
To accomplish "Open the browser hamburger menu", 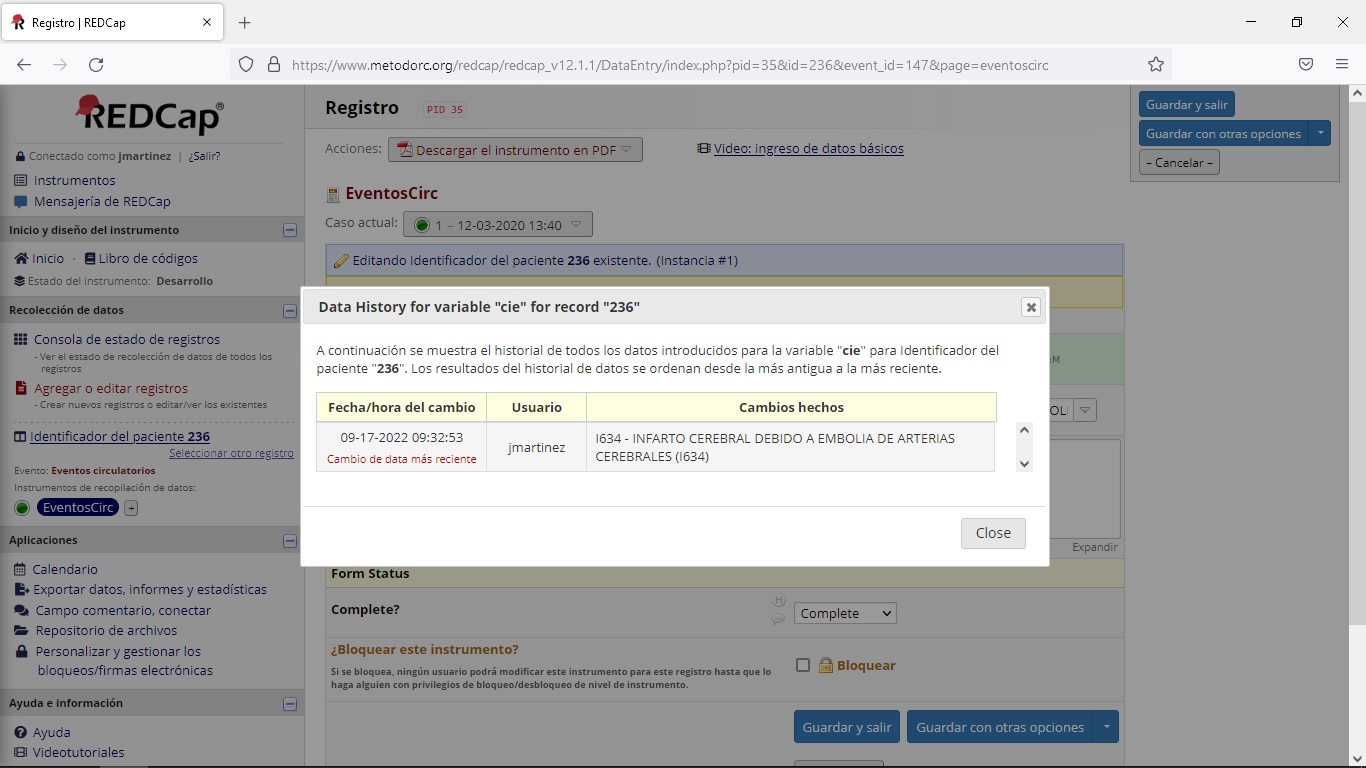I will coord(1342,63).
